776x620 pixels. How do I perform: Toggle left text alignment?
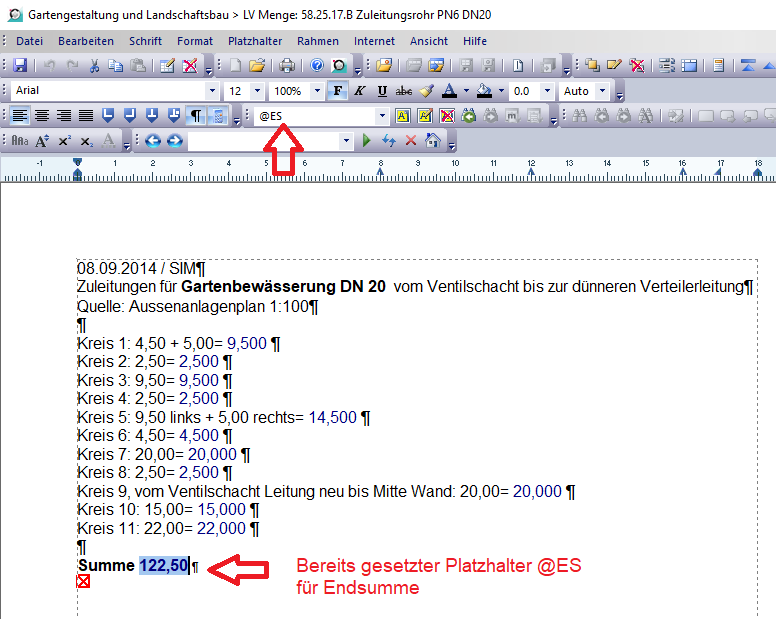point(20,116)
